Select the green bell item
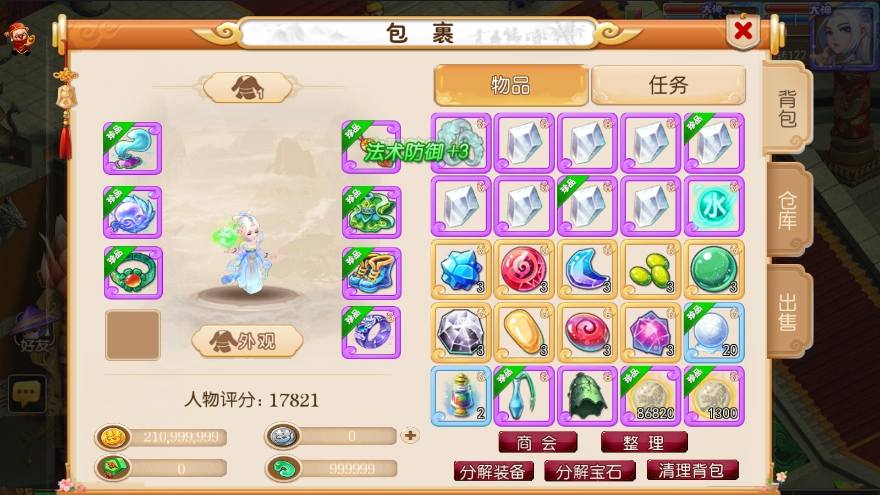The image size is (880, 495). [587, 396]
